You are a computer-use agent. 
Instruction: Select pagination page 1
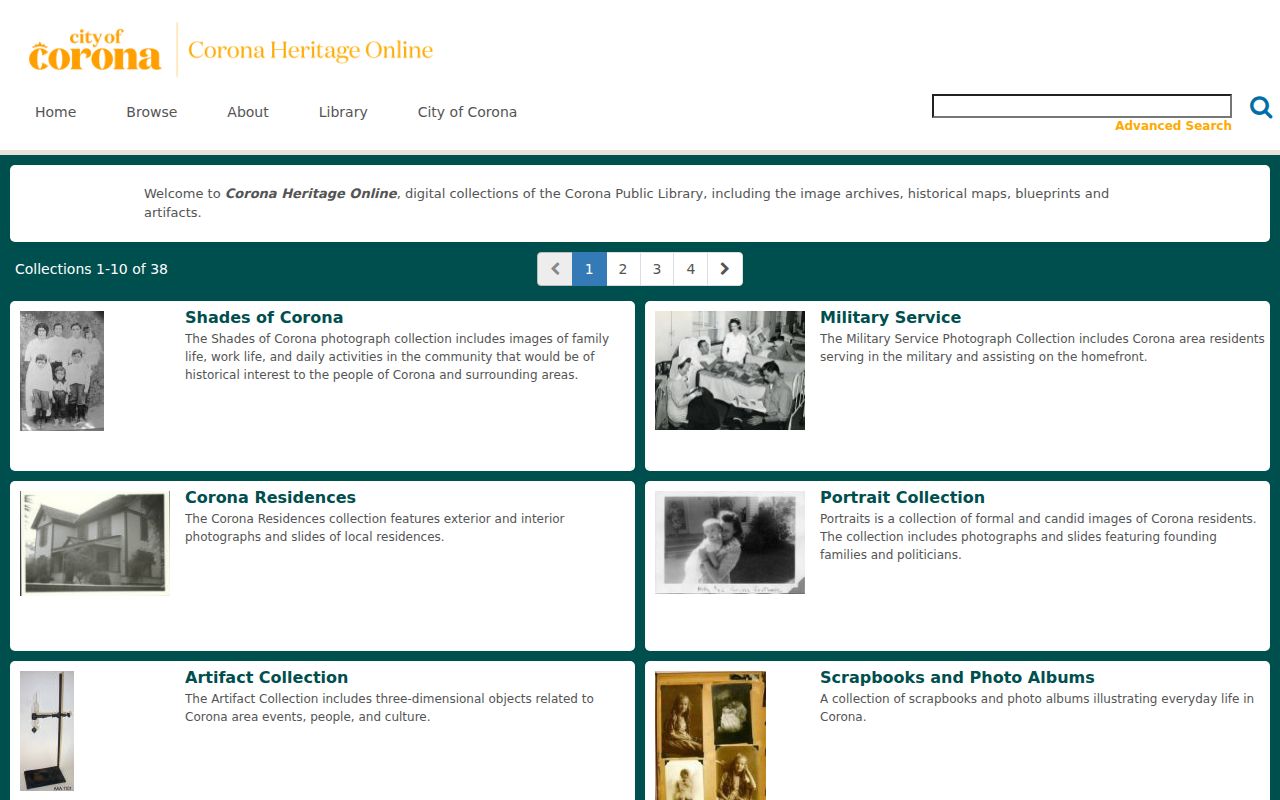[x=589, y=269]
